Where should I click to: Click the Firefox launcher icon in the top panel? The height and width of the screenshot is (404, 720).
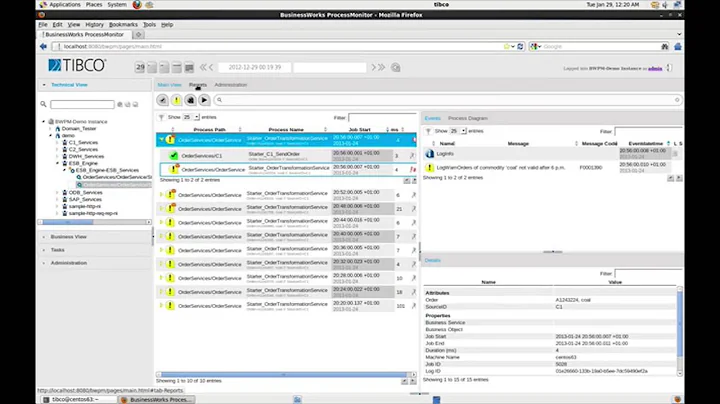click(x=137, y=5)
